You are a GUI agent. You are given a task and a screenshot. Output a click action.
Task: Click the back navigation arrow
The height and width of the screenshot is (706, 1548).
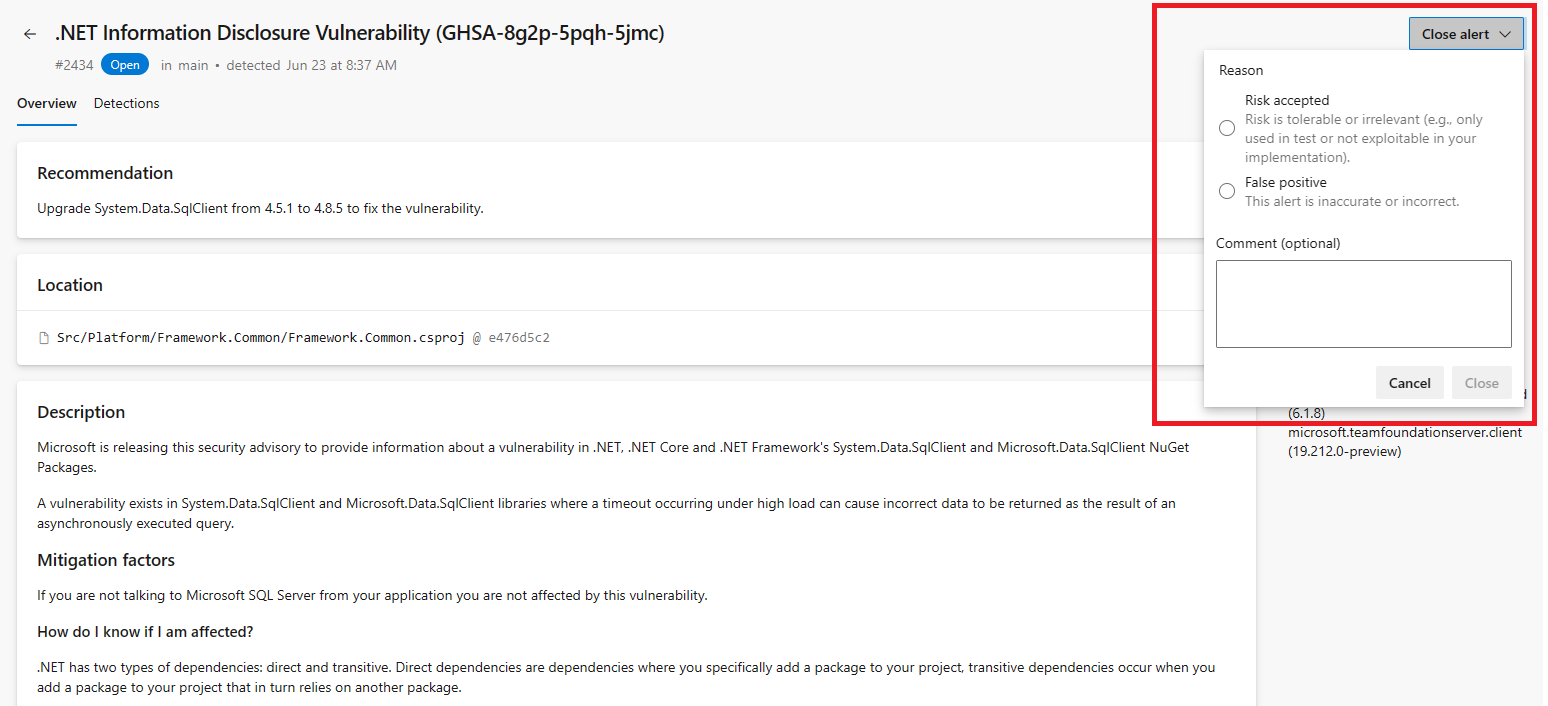point(29,33)
